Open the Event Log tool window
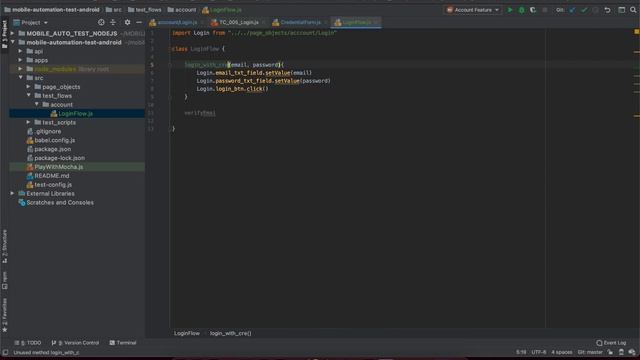 [x=611, y=343]
